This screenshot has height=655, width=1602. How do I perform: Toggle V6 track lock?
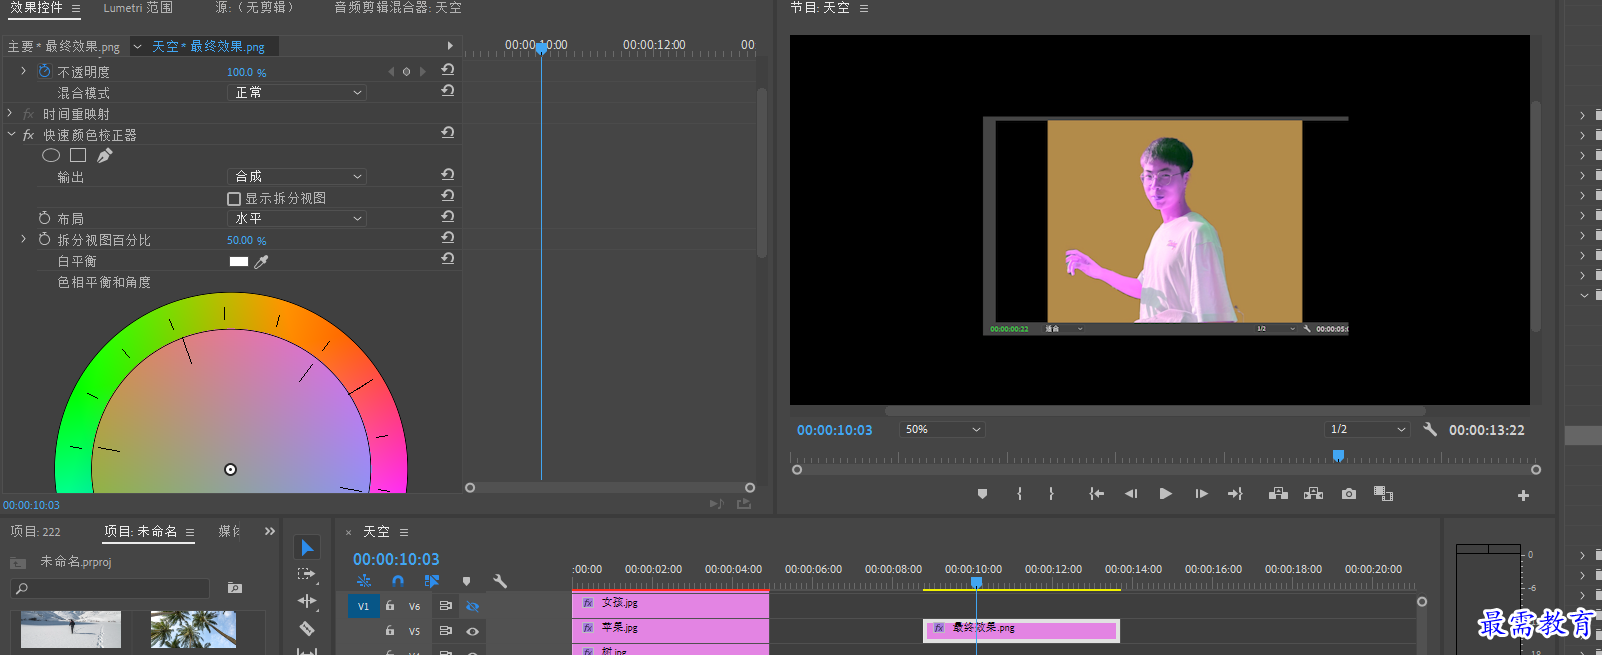390,606
